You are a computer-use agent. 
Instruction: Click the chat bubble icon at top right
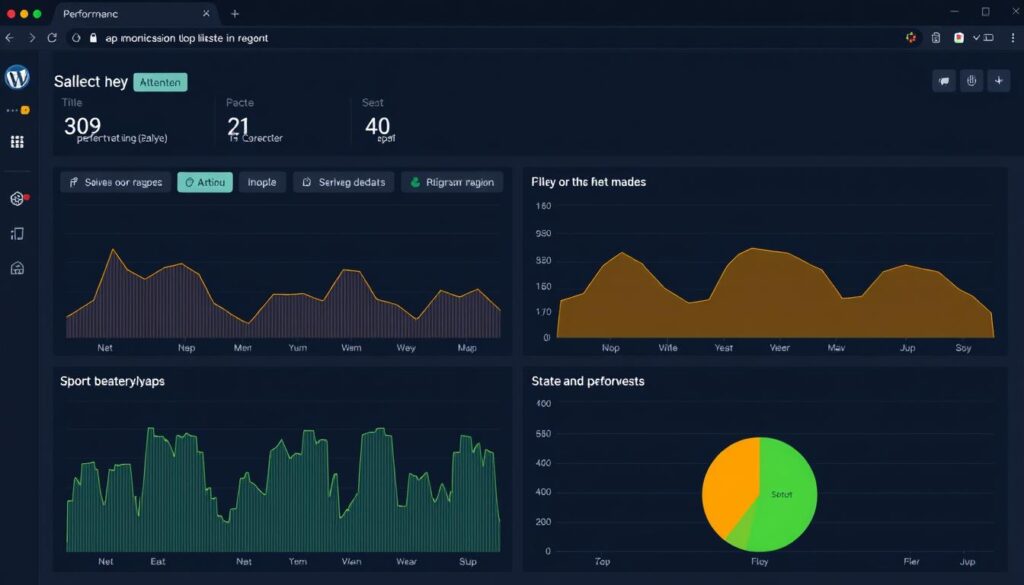click(943, 82)
